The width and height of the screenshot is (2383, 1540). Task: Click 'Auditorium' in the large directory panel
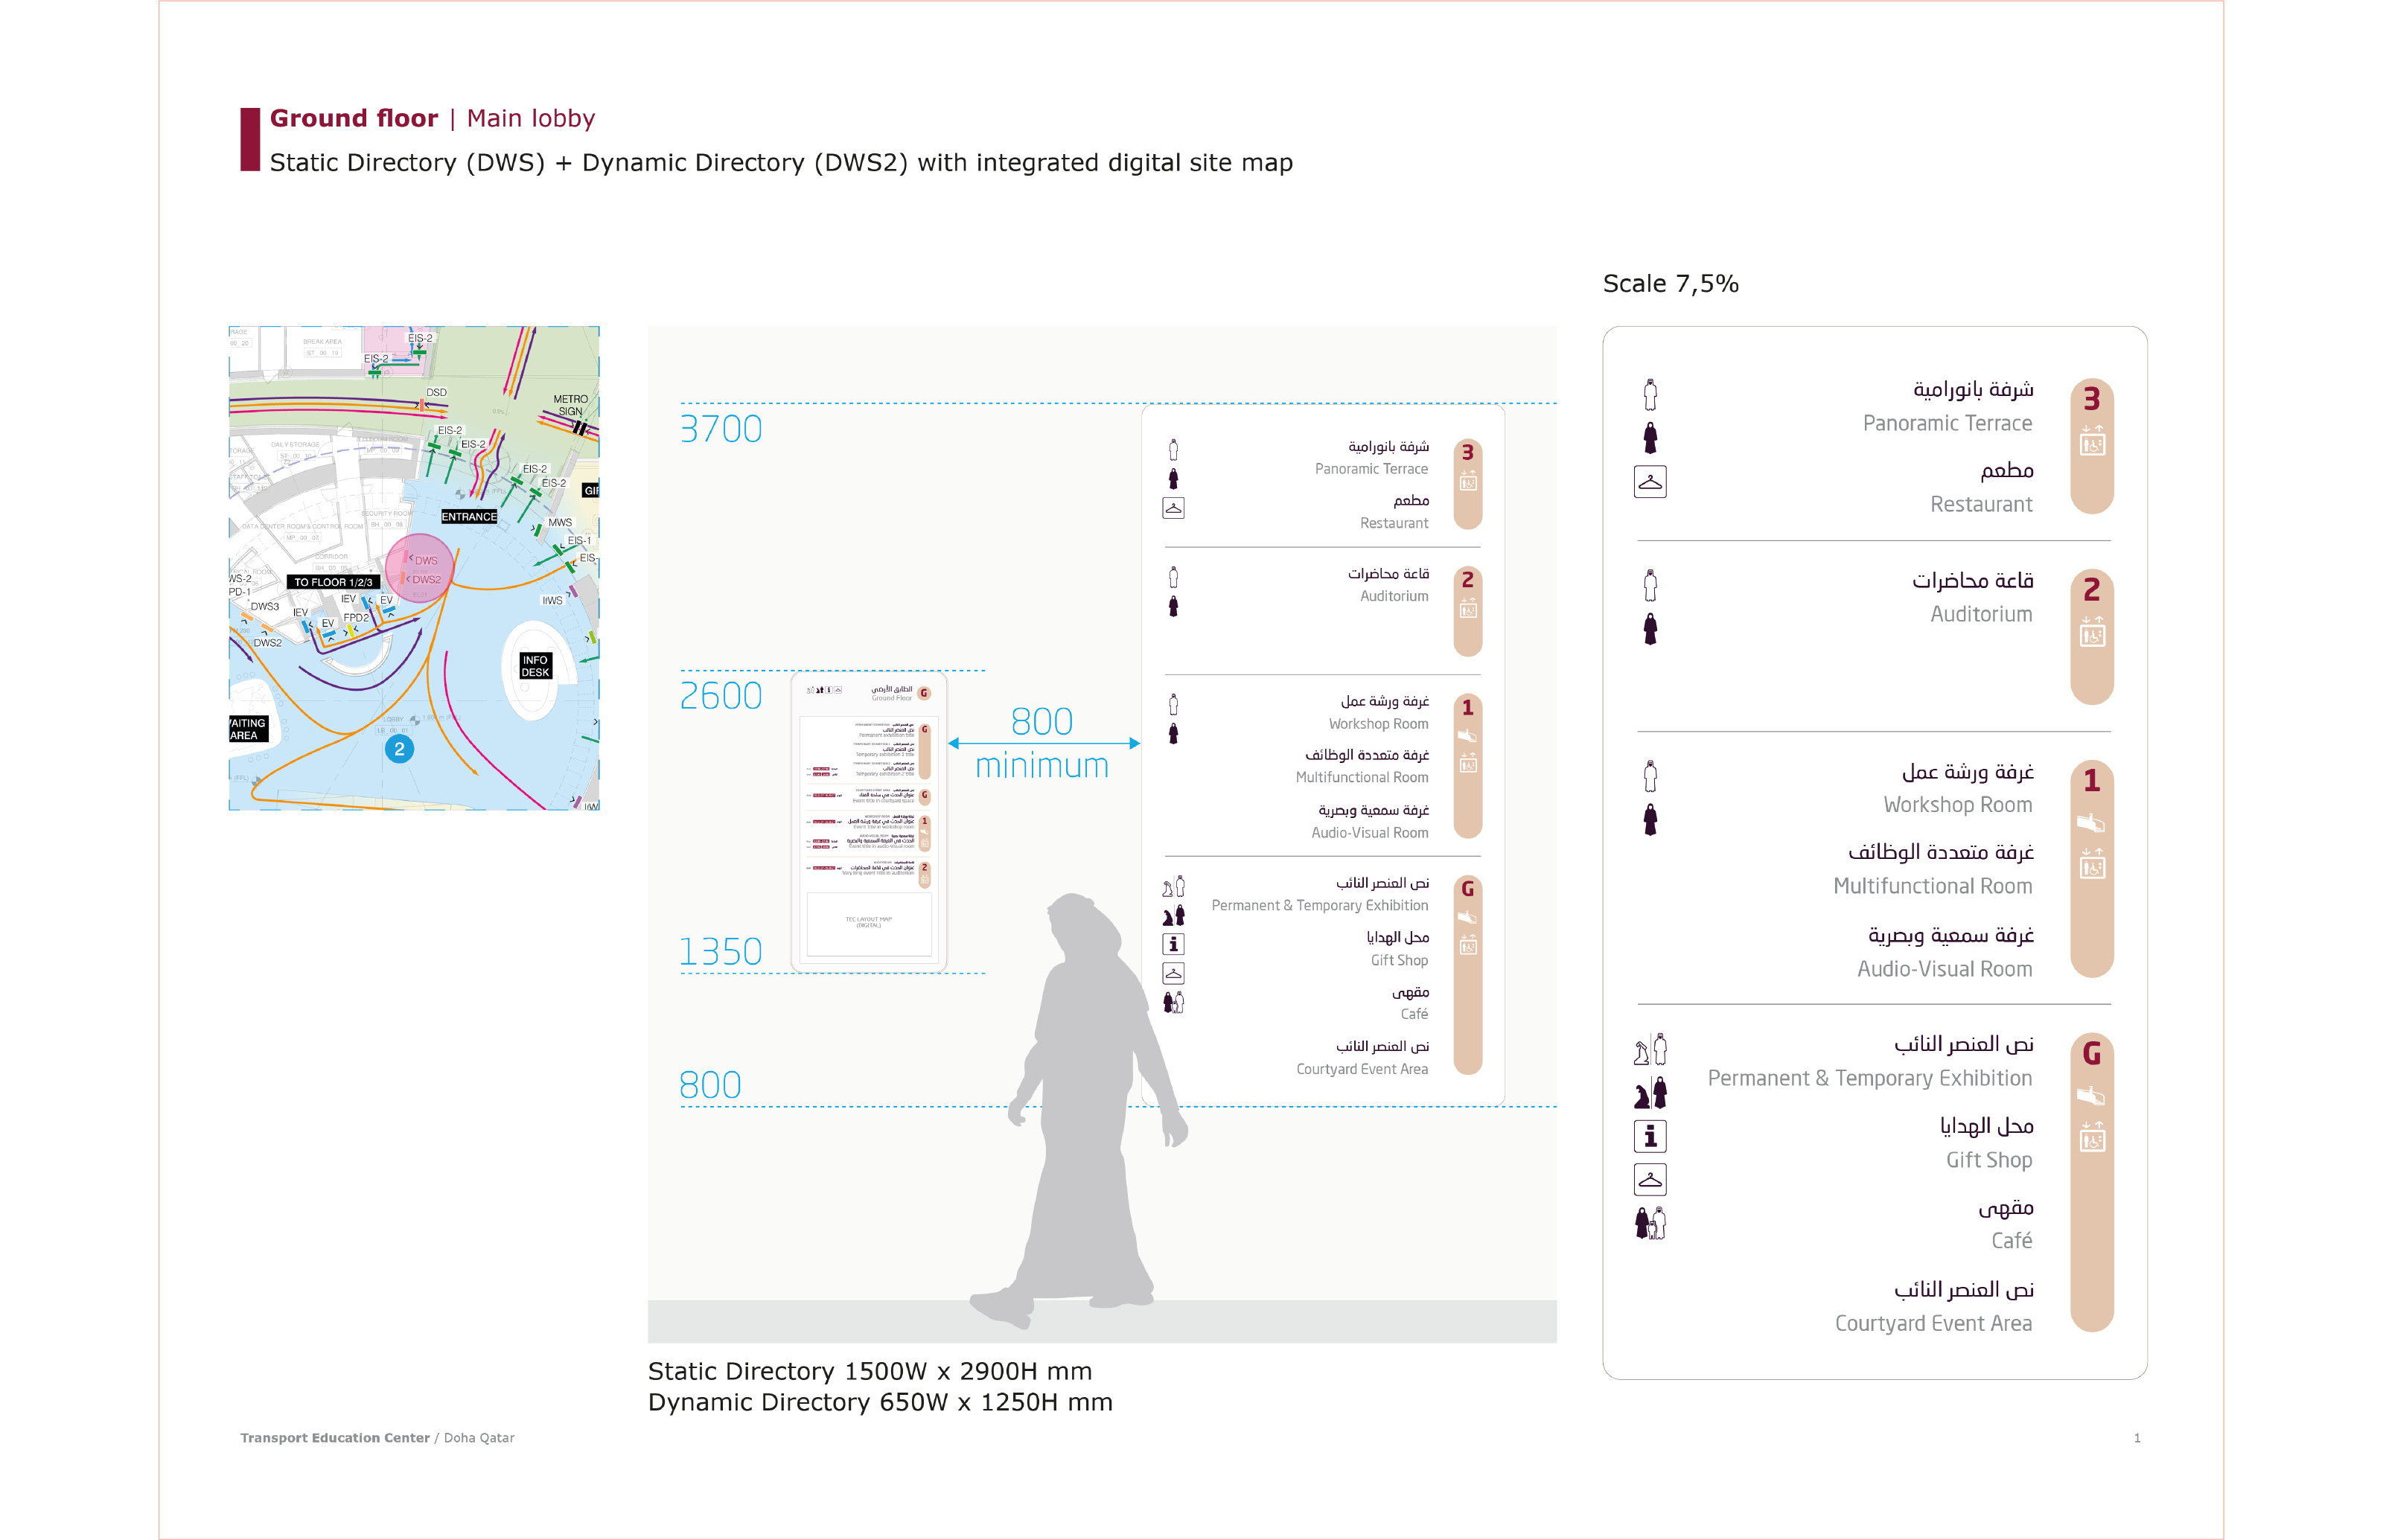click(1981, 615)
